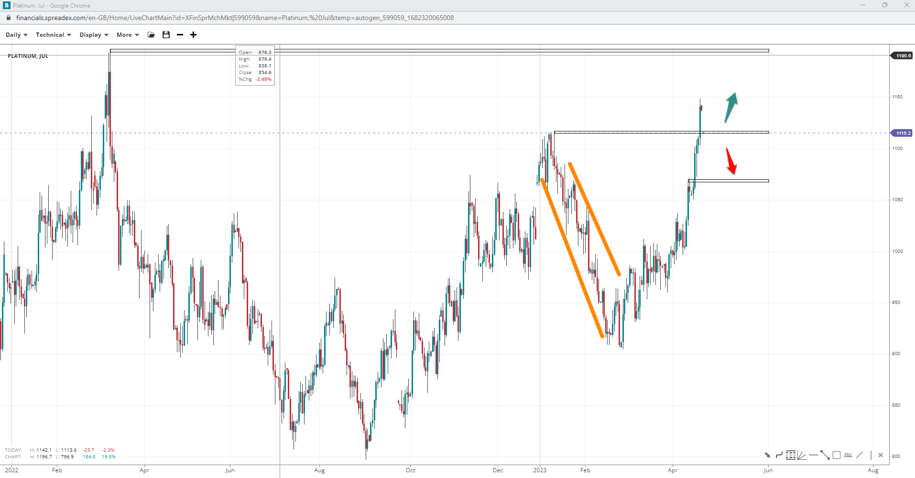Select the curved line drawing tool
Image resolution: width=915 pixels, height=478 pixels.
tap(779, 455)
